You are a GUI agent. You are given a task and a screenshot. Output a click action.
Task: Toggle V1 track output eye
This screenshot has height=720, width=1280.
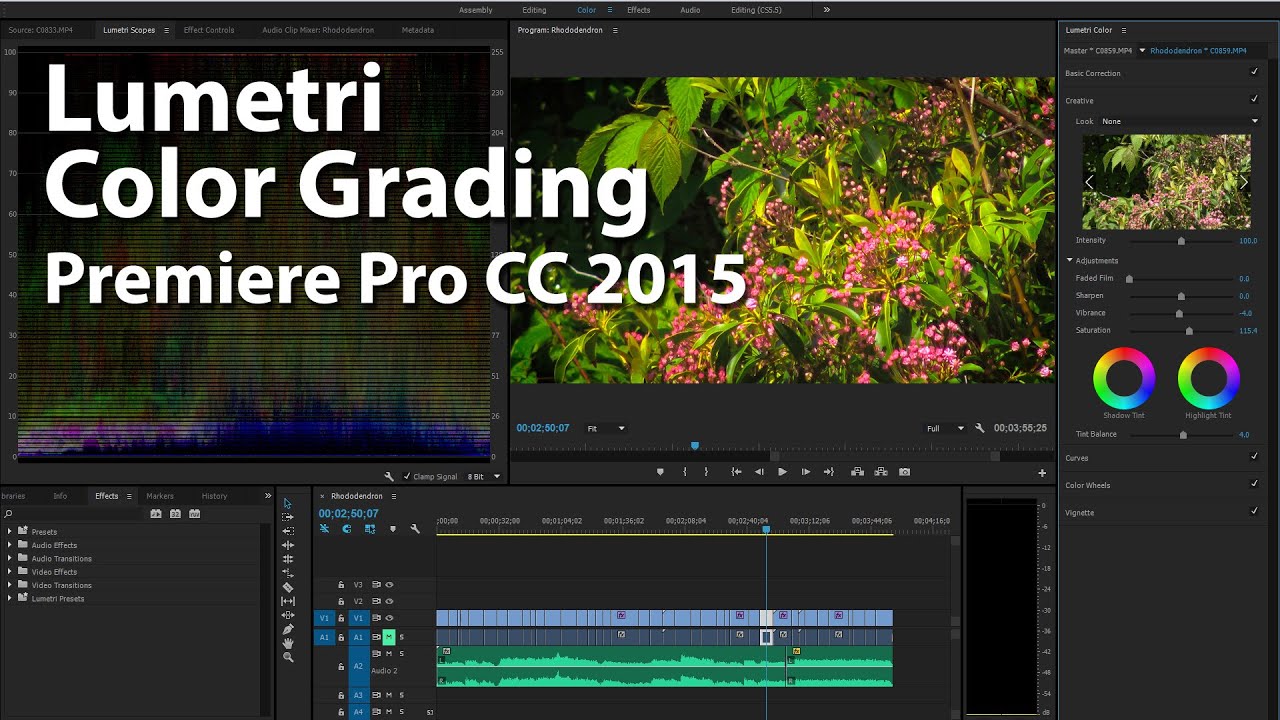coord(389,618)
